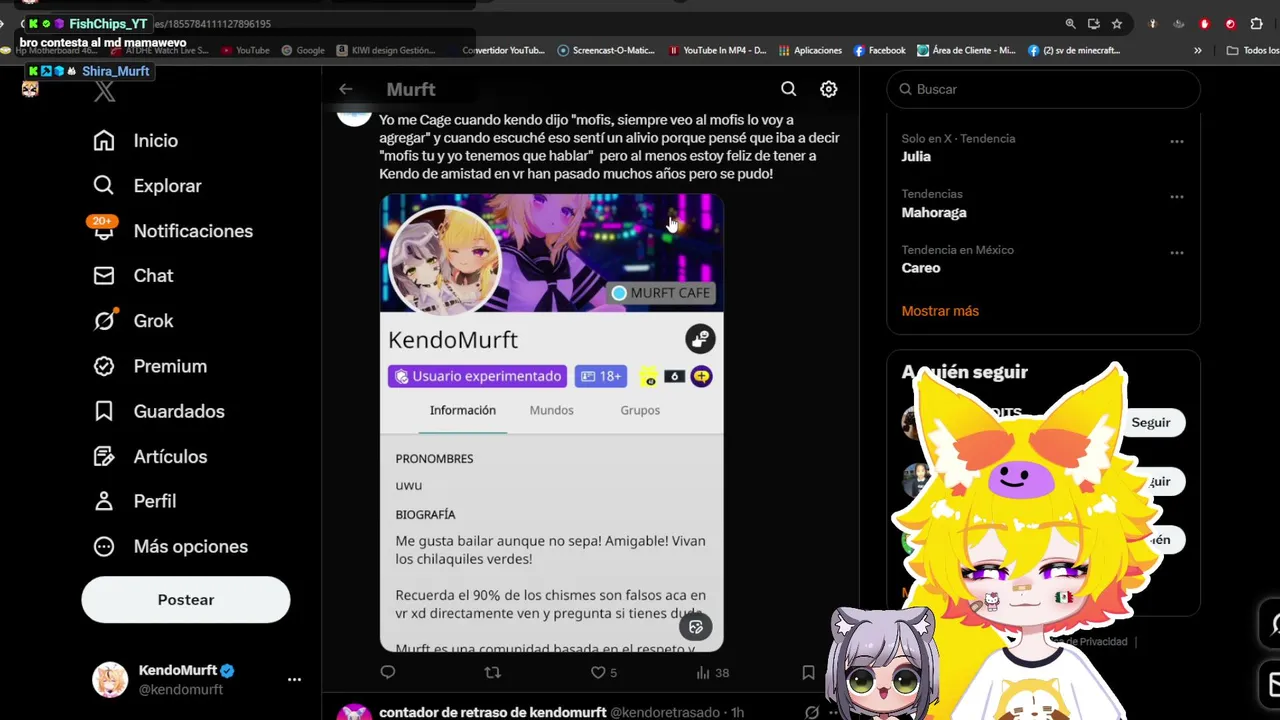Screen dimensions: 1280x720
Task: Open sv de minecraft bookmark
Action: click(1075, 50)
